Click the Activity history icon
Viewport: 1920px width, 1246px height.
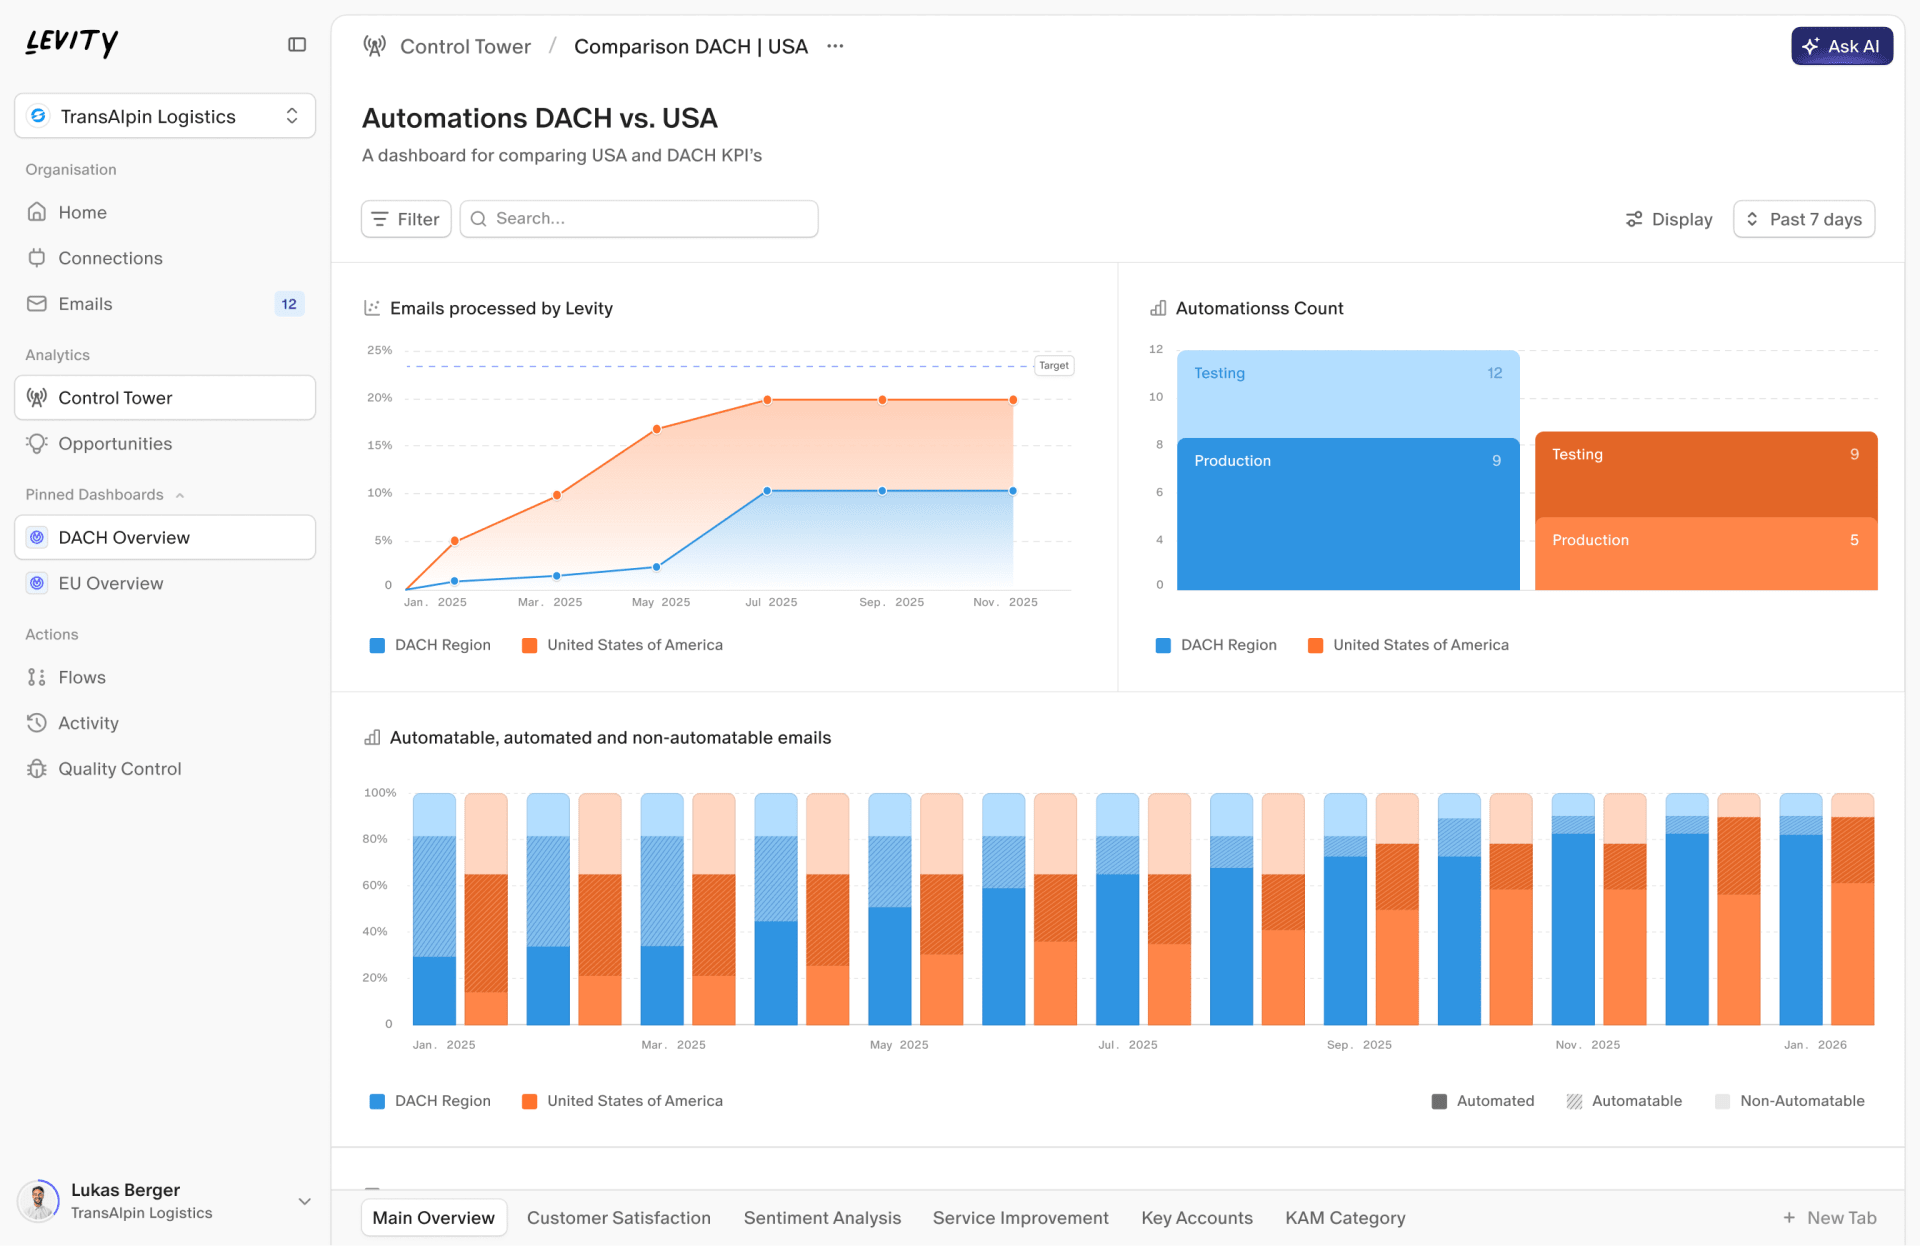37,722
